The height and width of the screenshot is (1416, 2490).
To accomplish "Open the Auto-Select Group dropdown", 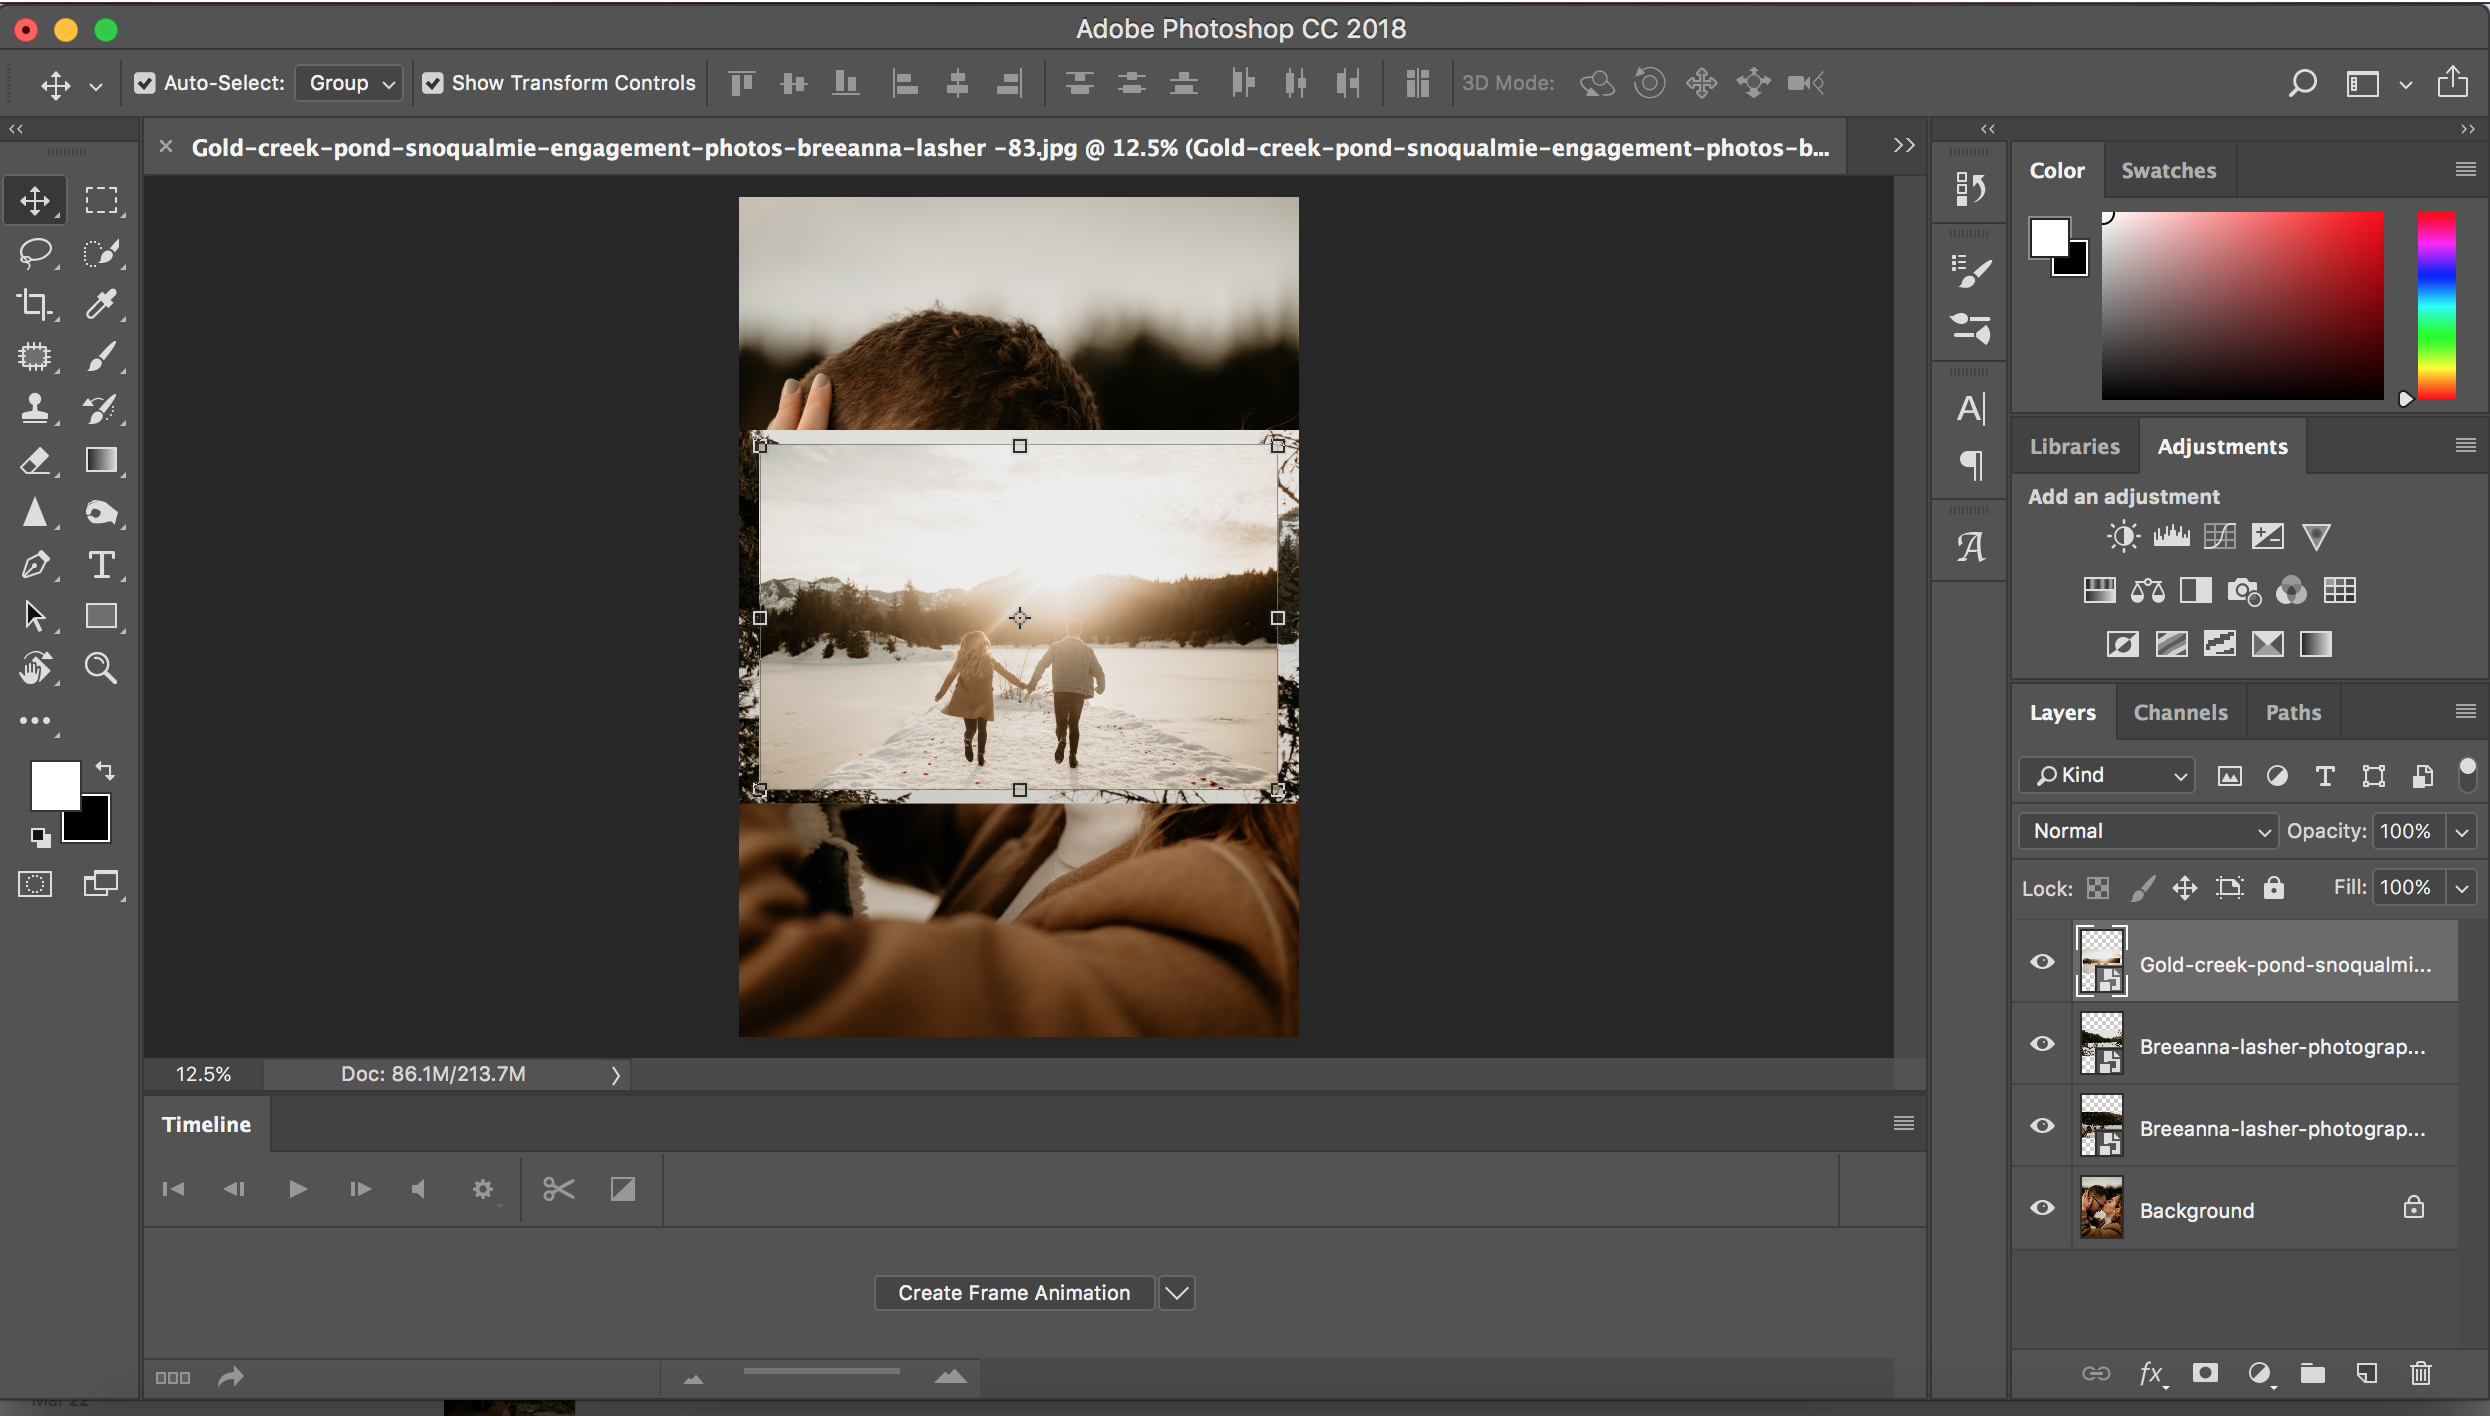I will [x=348, y=82].
